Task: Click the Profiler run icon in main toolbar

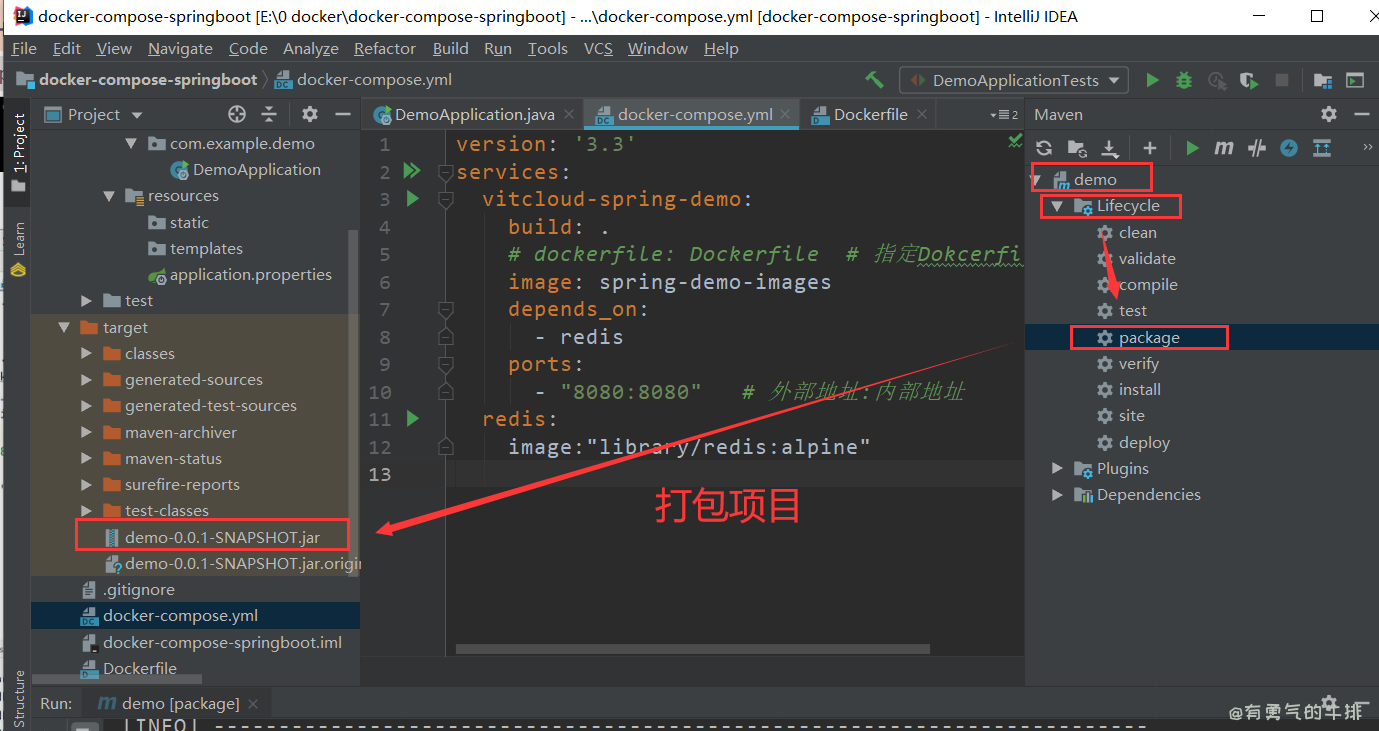Action: (1216, 80)
